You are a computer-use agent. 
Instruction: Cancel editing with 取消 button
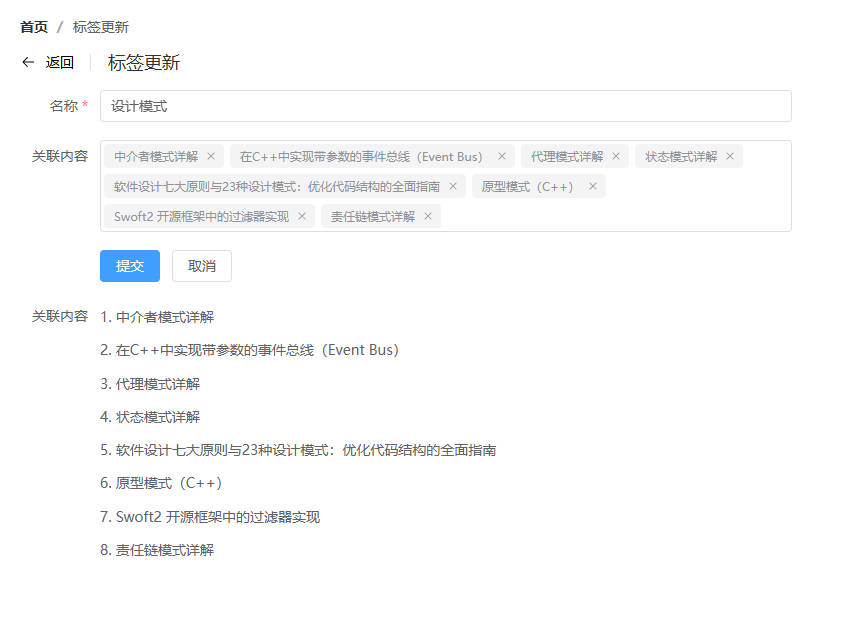pyautogui.click(x=202, y=266)
